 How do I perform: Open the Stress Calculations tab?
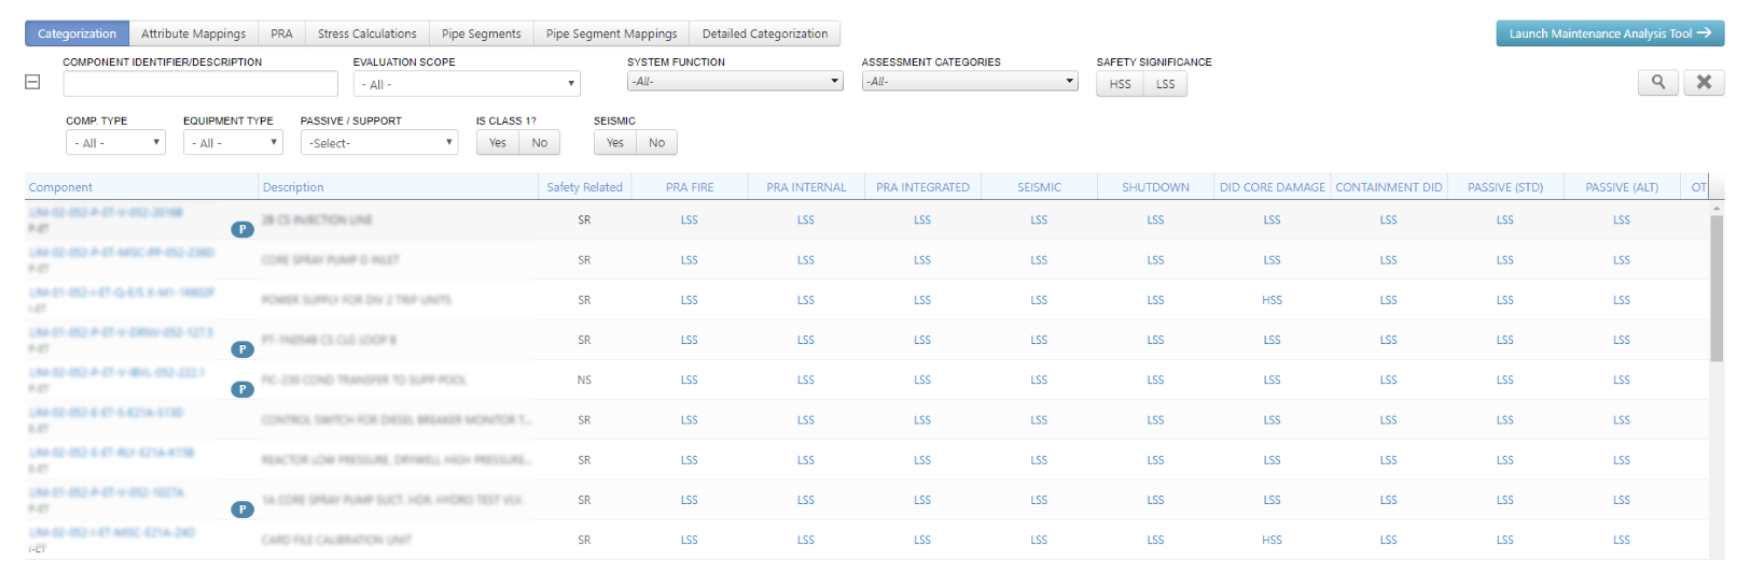coord(367,34)
